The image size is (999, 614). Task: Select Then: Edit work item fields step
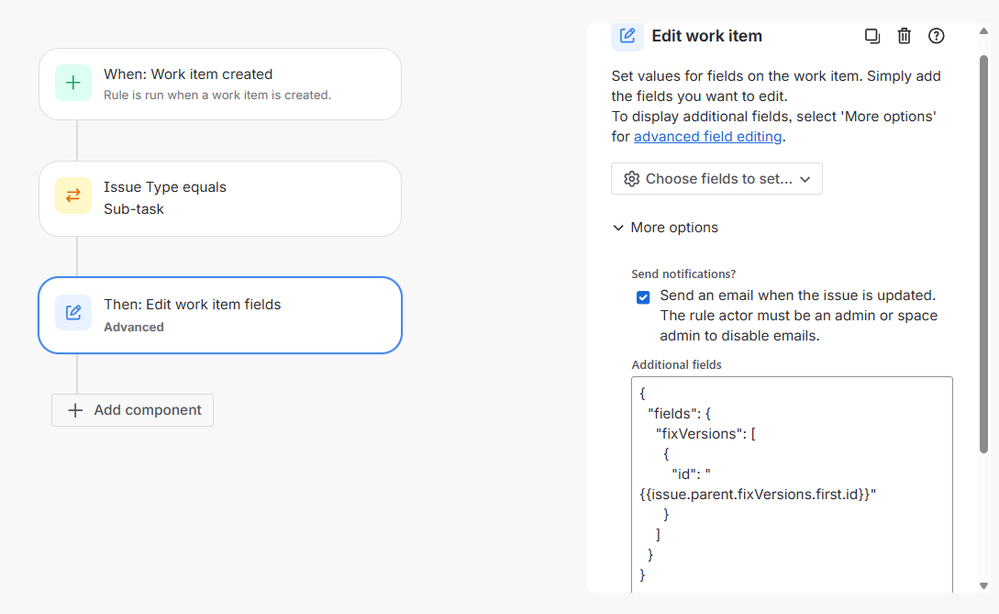[220, 314]
